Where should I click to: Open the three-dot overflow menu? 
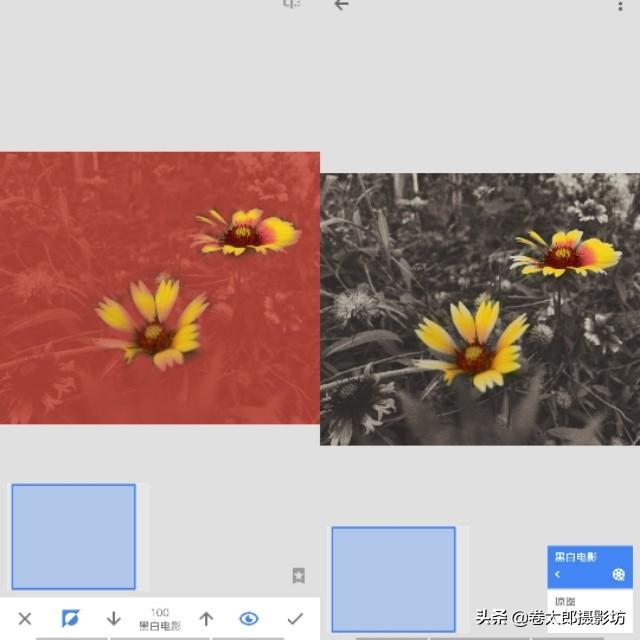coord(621,5)
